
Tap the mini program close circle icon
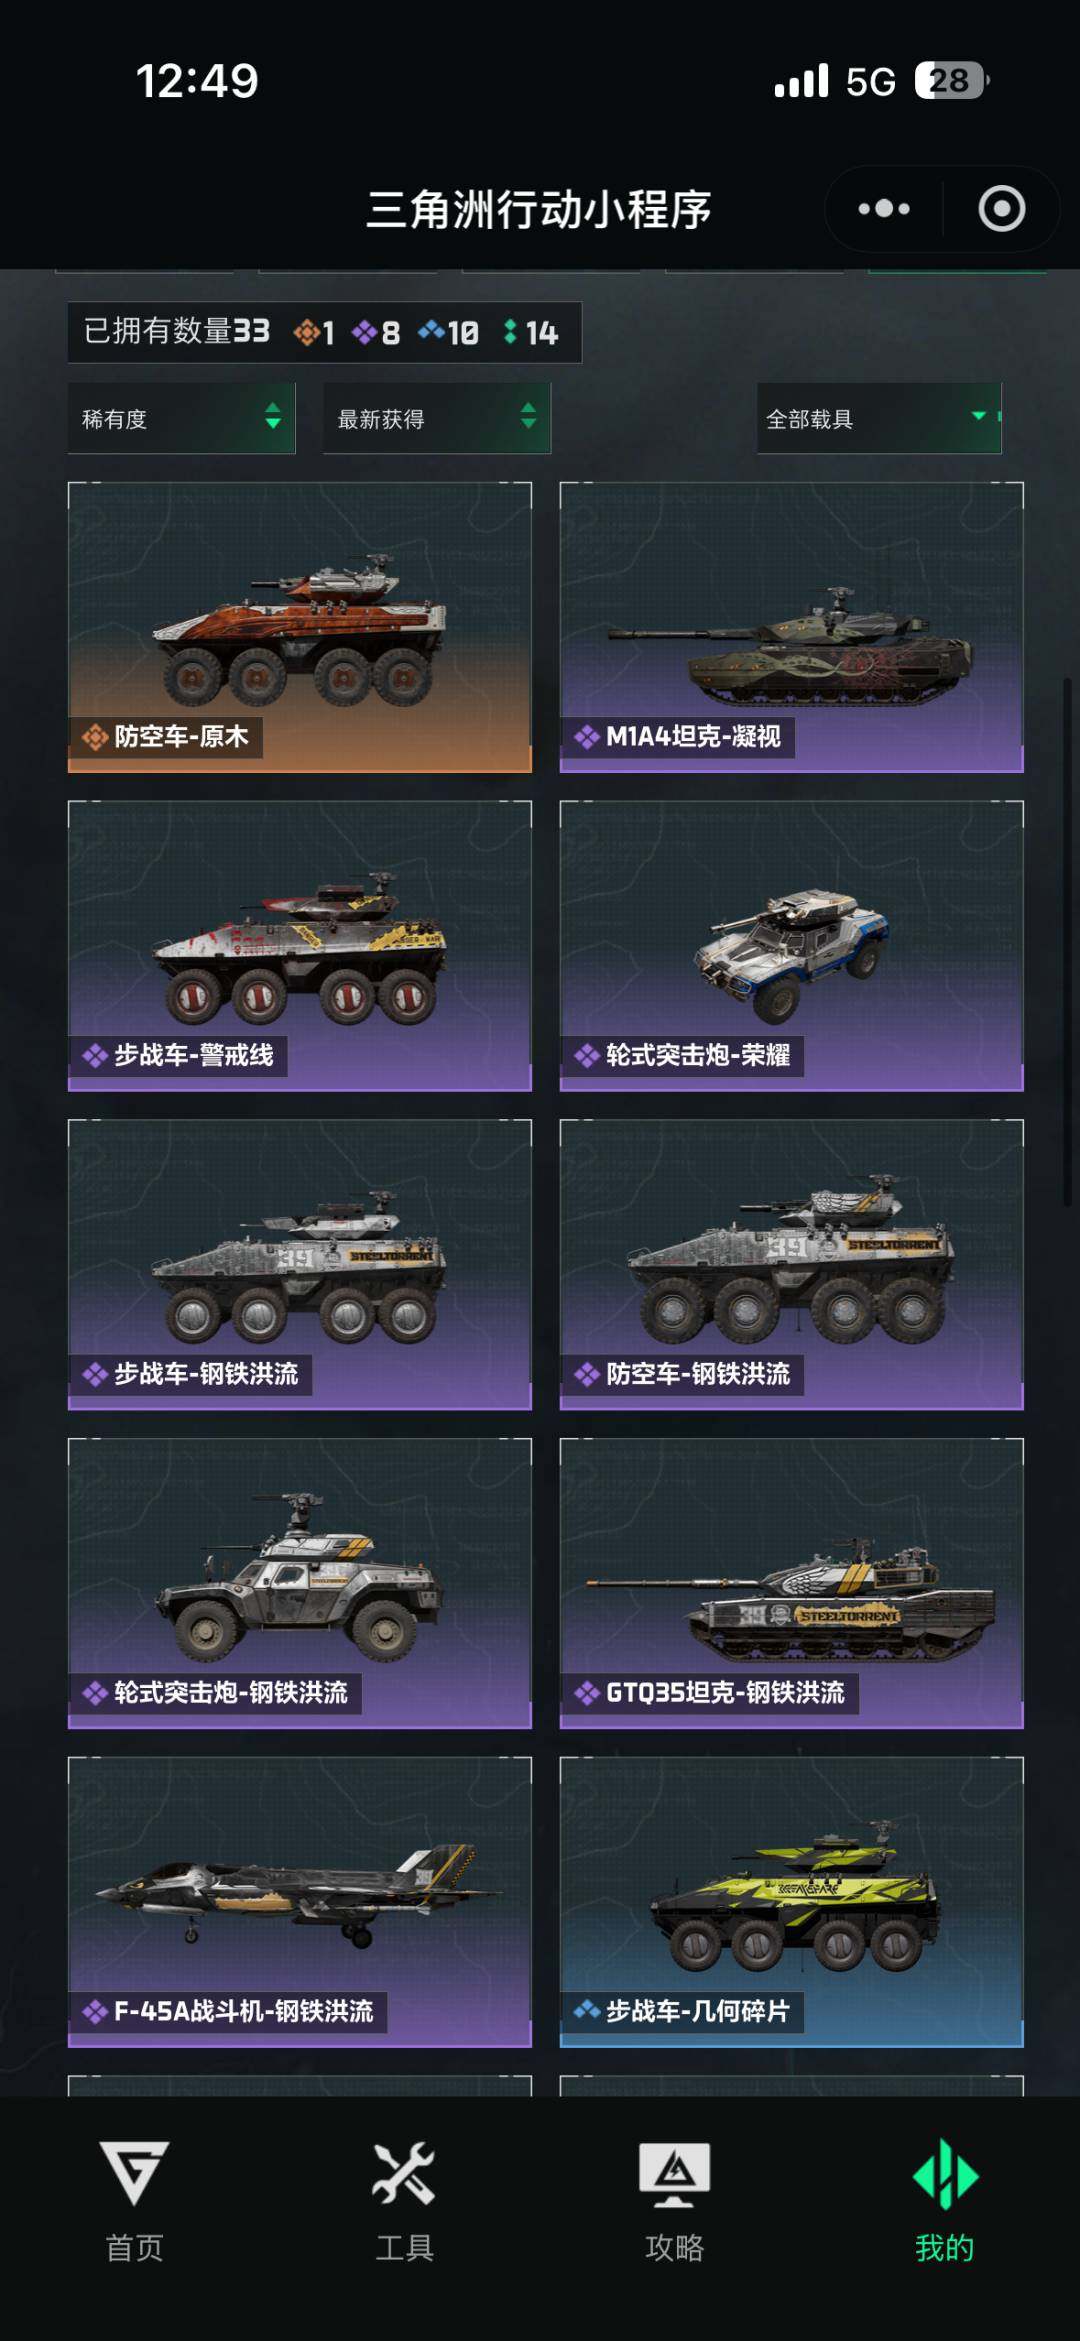click(x=1001, y=209)
